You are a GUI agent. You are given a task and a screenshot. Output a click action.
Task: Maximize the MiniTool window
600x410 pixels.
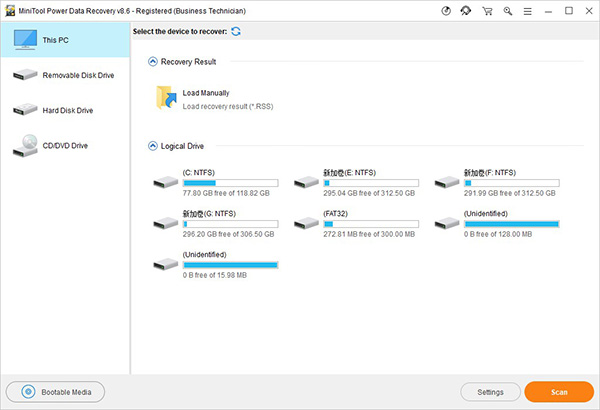pos(569,11)
